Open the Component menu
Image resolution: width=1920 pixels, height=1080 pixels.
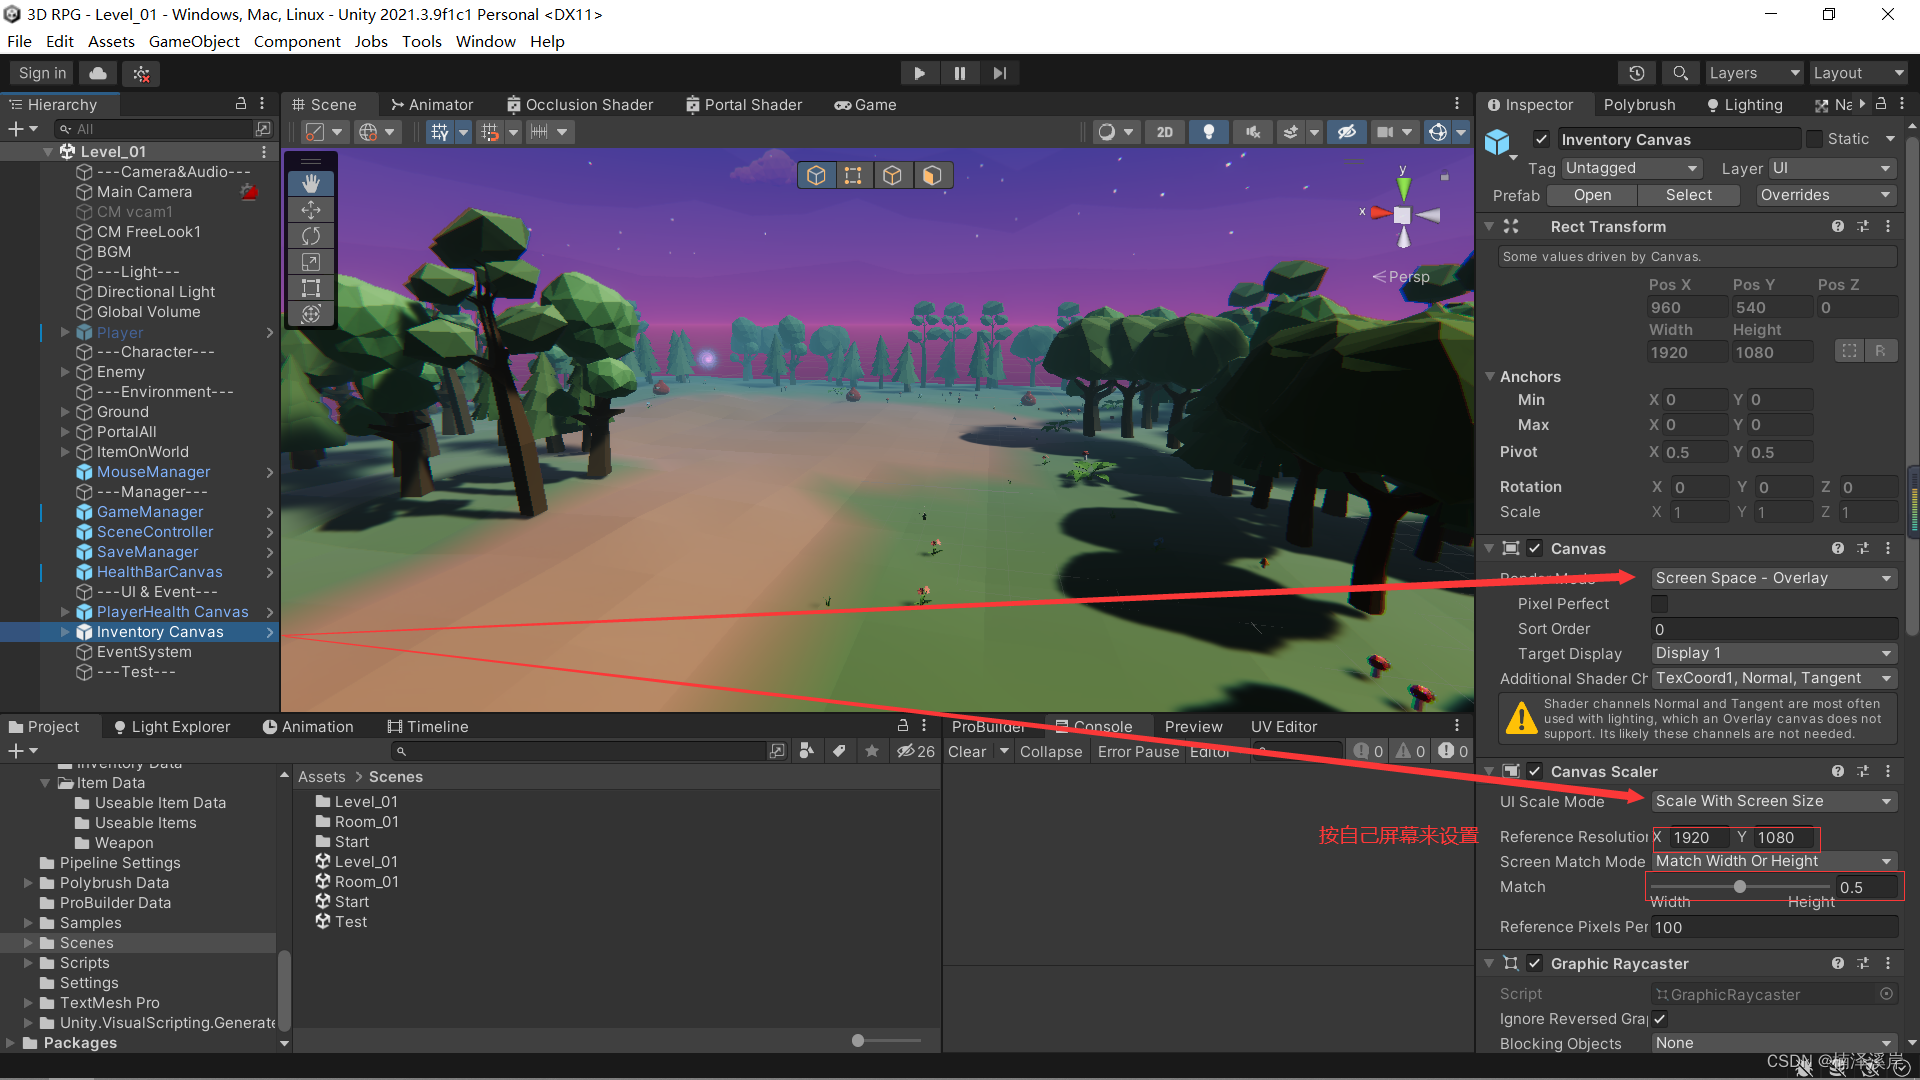click(297, 41)
